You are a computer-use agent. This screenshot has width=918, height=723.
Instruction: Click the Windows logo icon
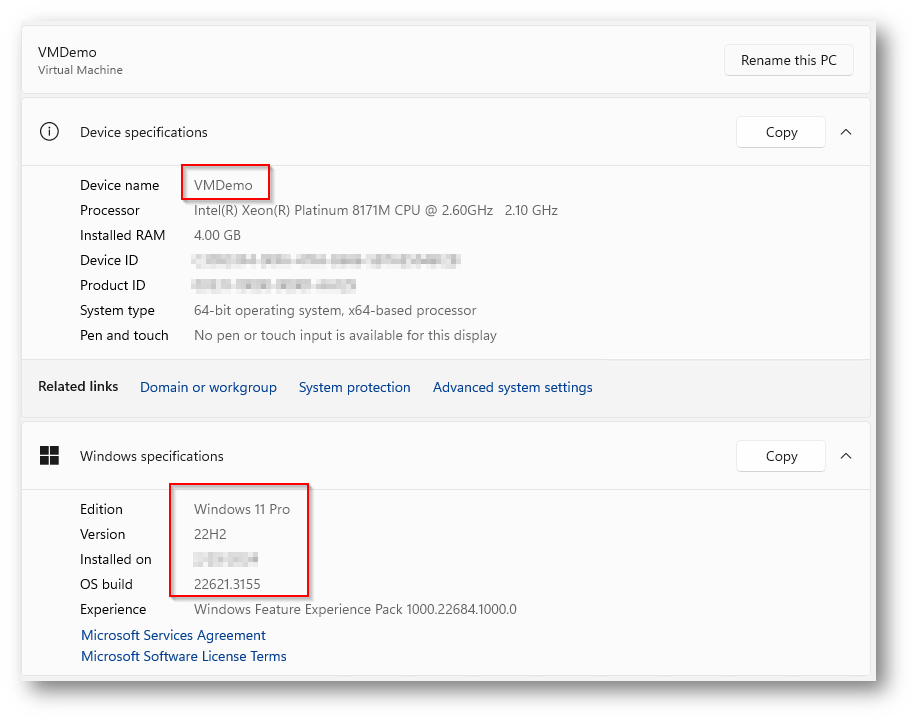tap(49, 456)
